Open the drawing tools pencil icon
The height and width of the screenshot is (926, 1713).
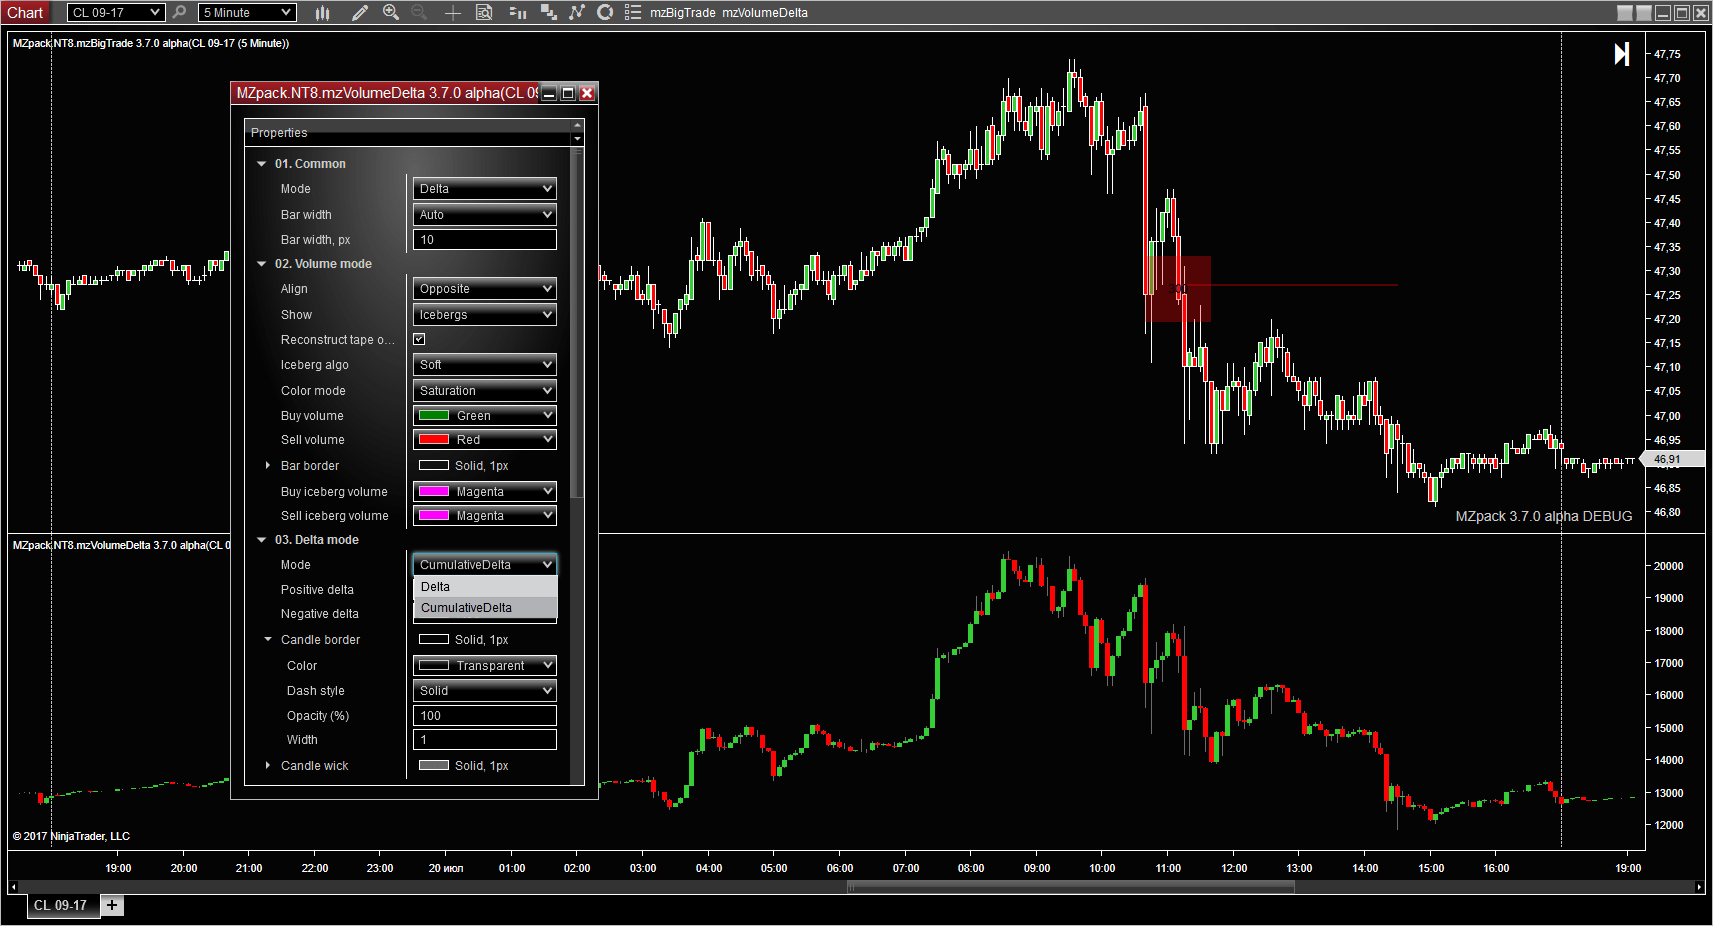pyautogui.click(x=360, y=12)
